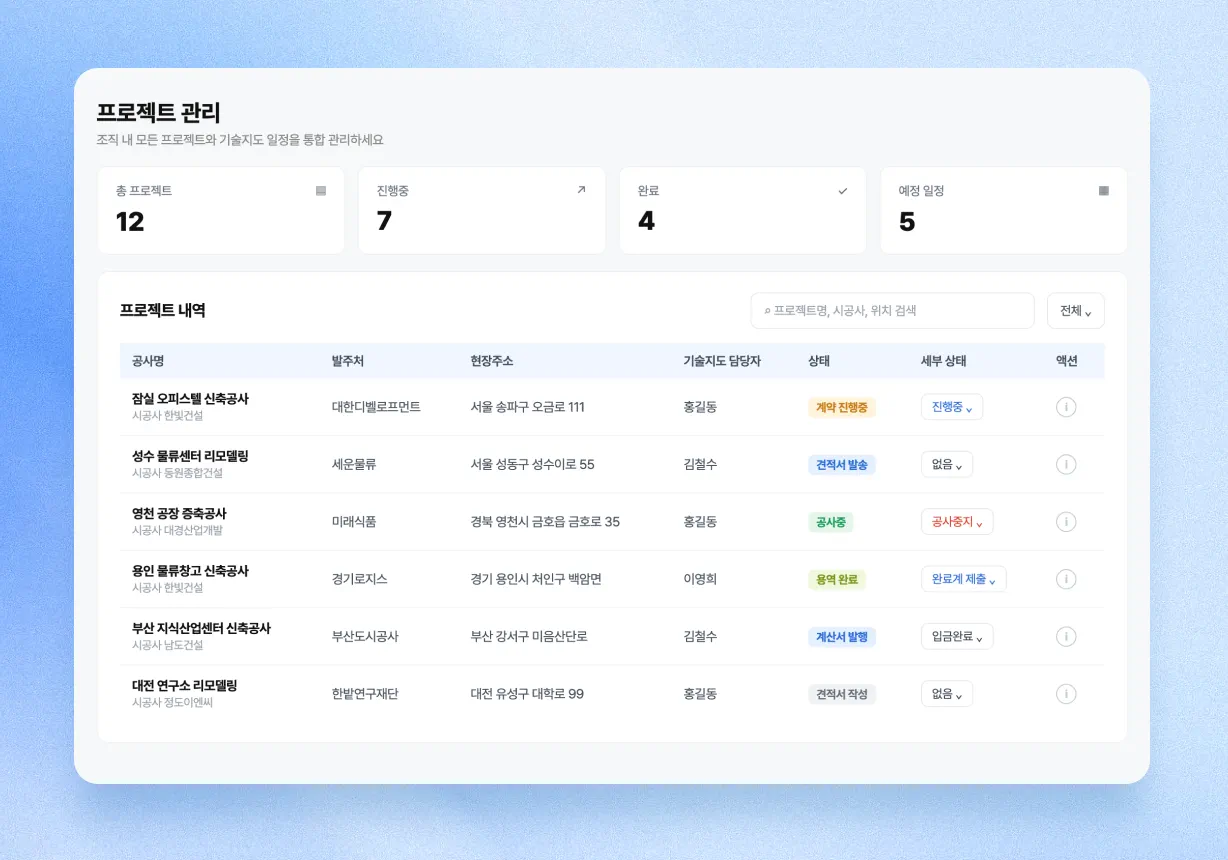Focus the 프로젝트명, 시공사, 위치 검색 field
1228x860 pixels.
coord(892,311)
